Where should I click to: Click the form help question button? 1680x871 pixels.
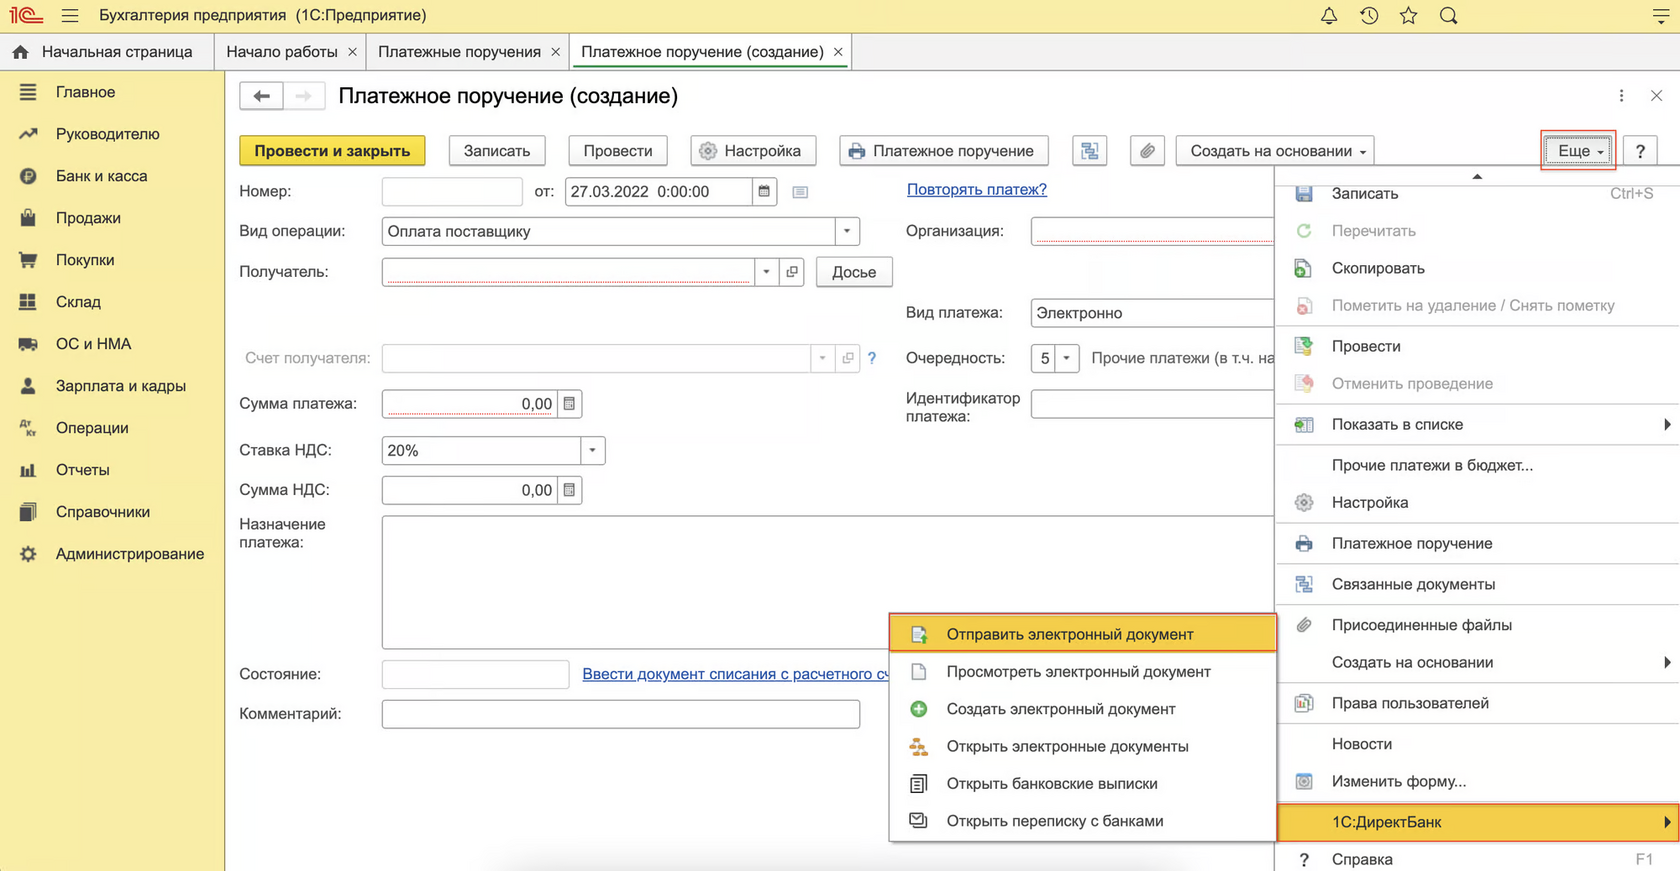pos(1640,151)
